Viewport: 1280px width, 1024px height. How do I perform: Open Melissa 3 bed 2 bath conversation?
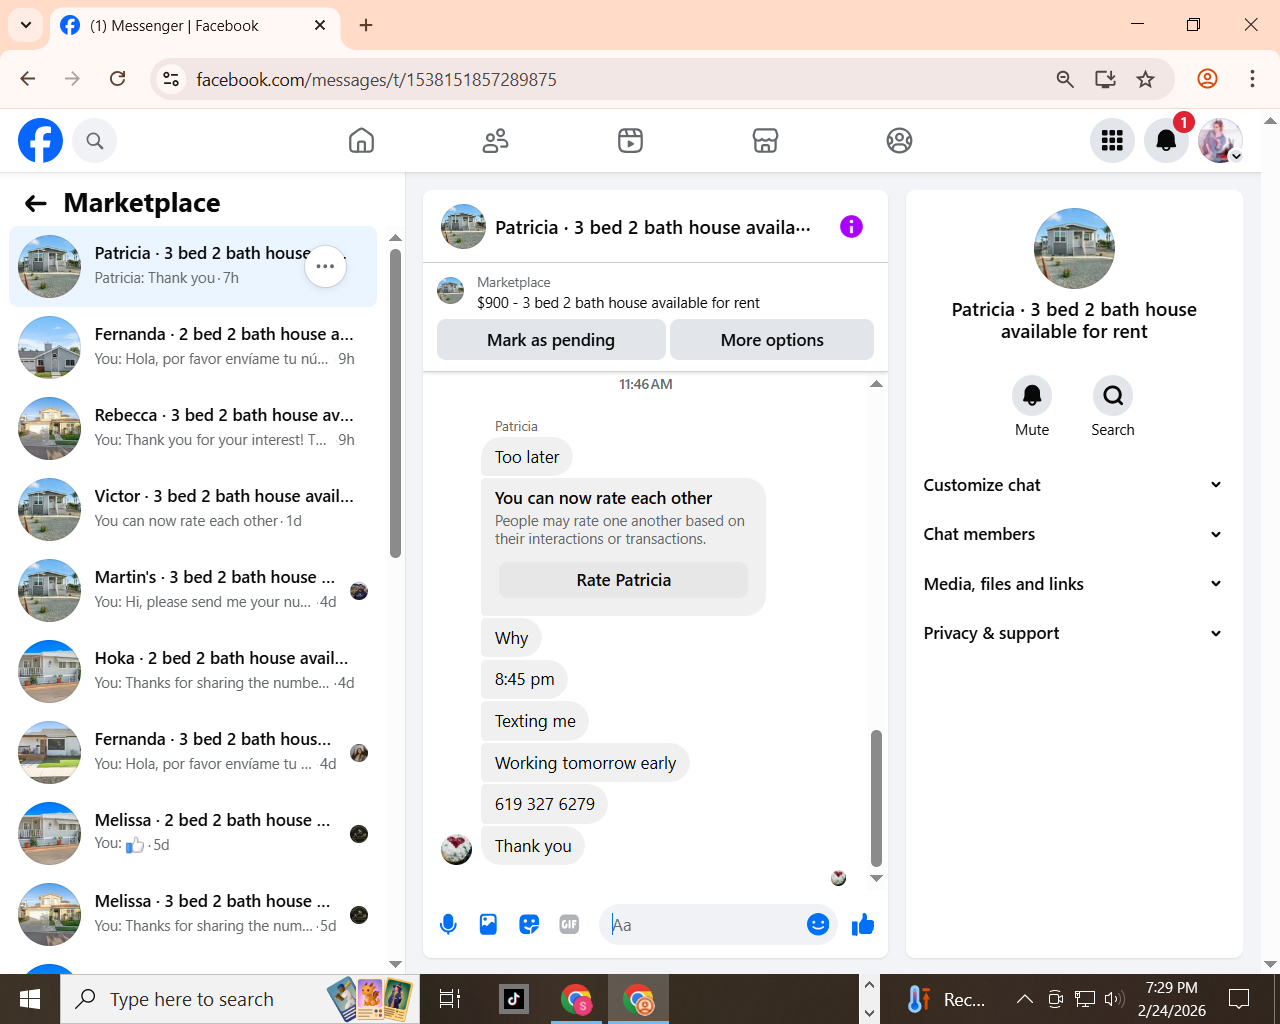[x=193, y=914]
